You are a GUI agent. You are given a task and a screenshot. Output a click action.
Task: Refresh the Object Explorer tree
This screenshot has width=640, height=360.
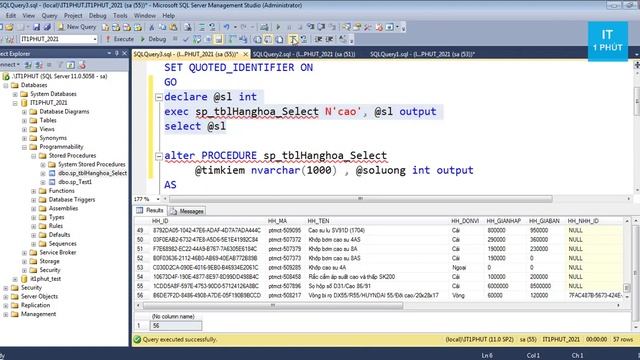point(71,65)
